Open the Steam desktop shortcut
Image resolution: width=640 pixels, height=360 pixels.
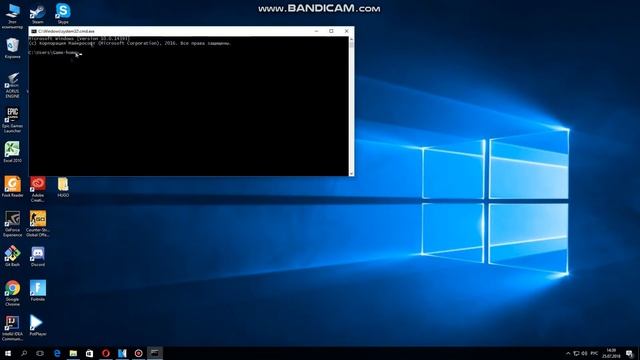[37, 14]
